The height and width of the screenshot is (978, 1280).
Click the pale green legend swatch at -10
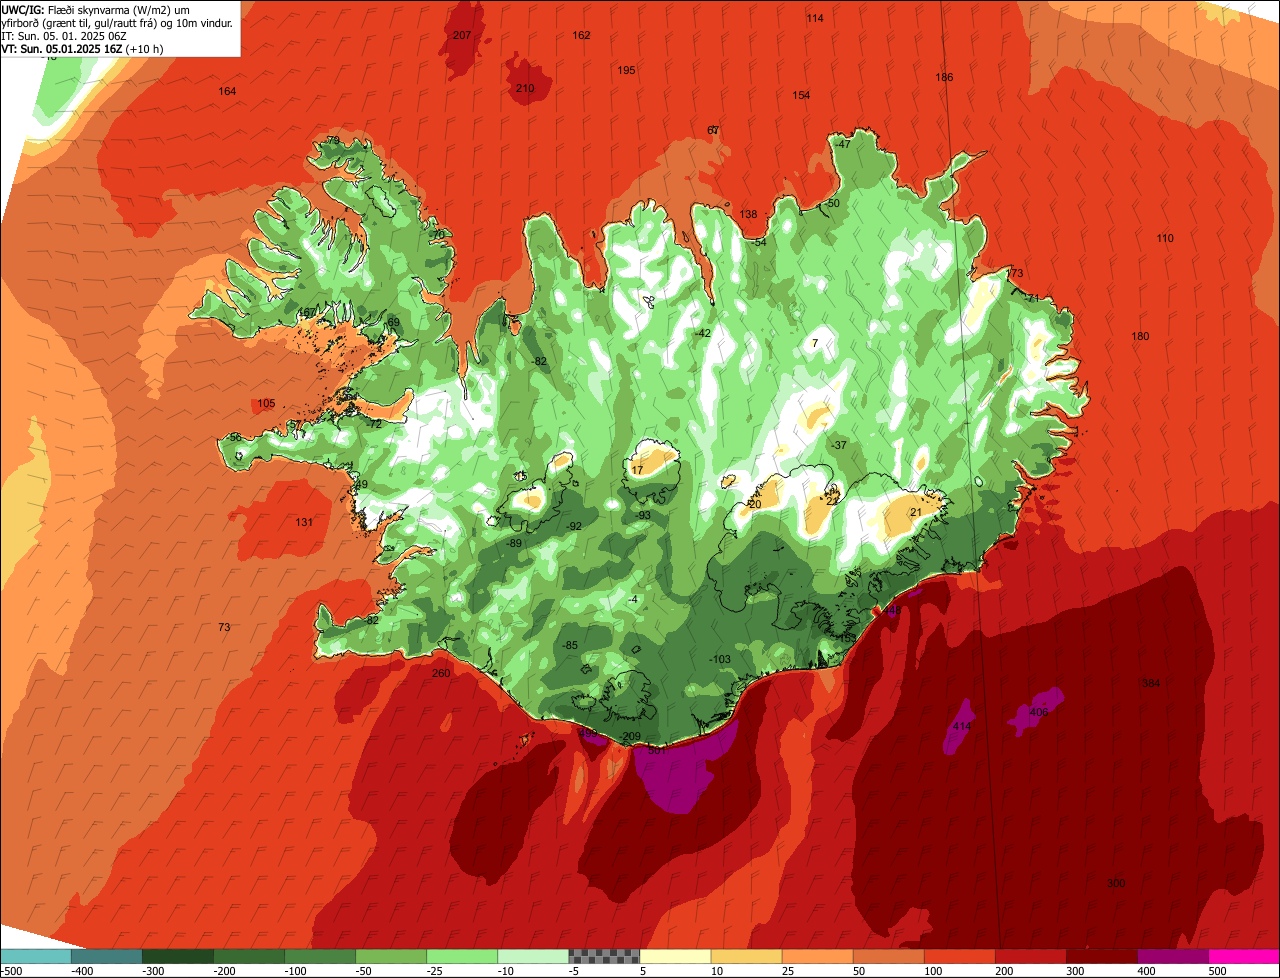tap(533, 956)
